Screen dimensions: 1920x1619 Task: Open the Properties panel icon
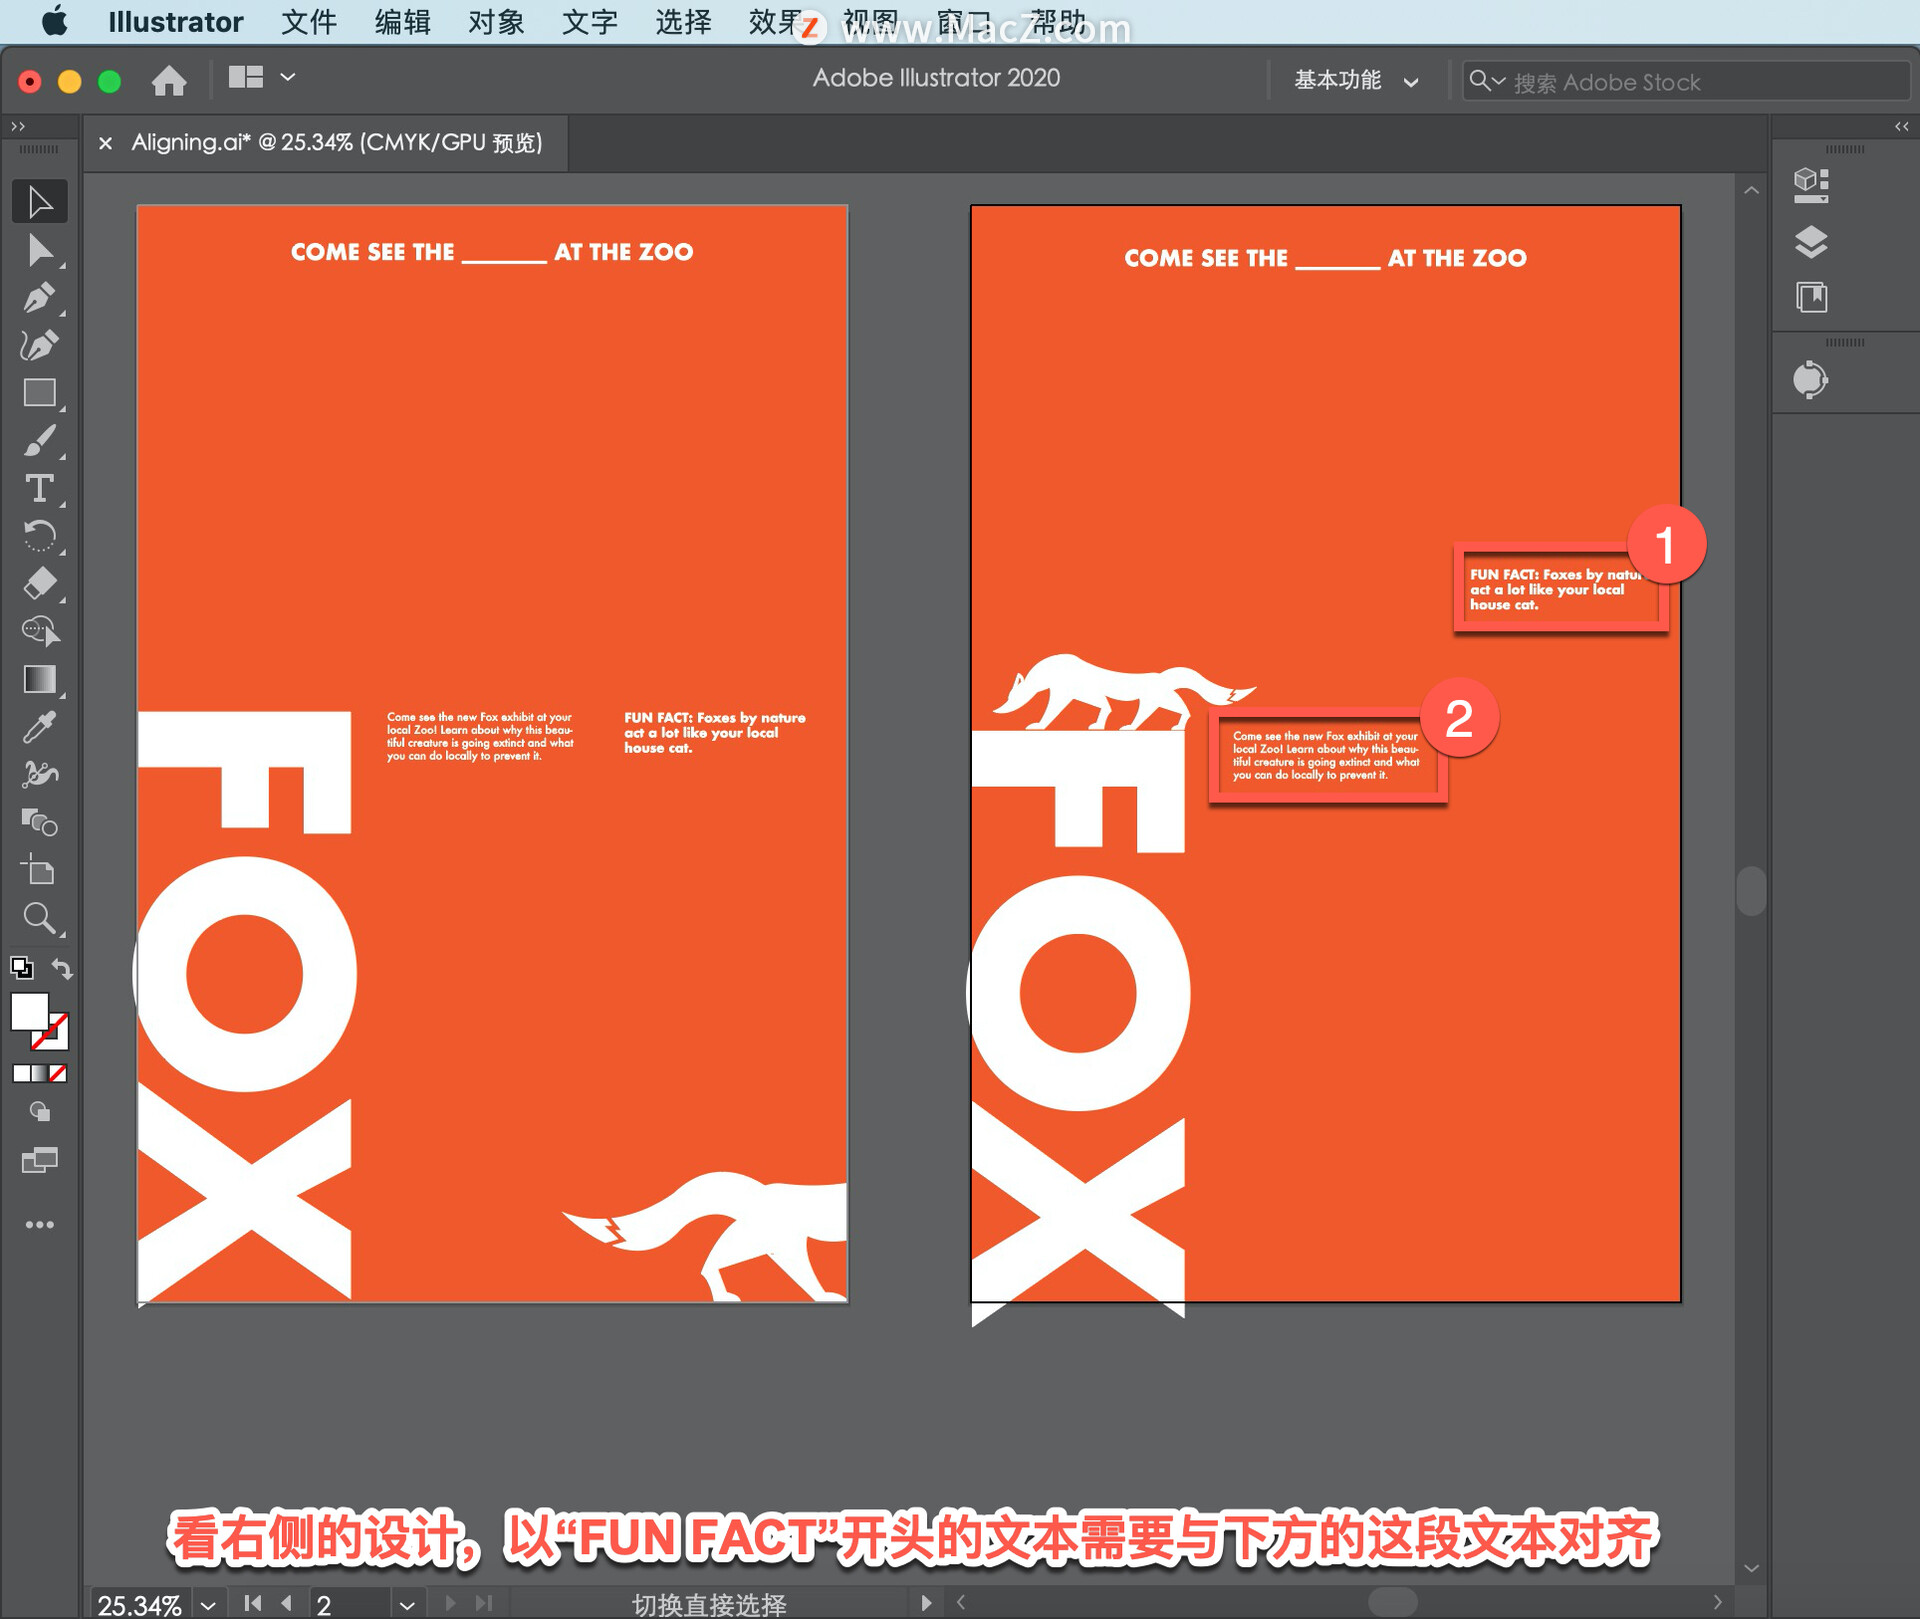[x=1811, y=185]
